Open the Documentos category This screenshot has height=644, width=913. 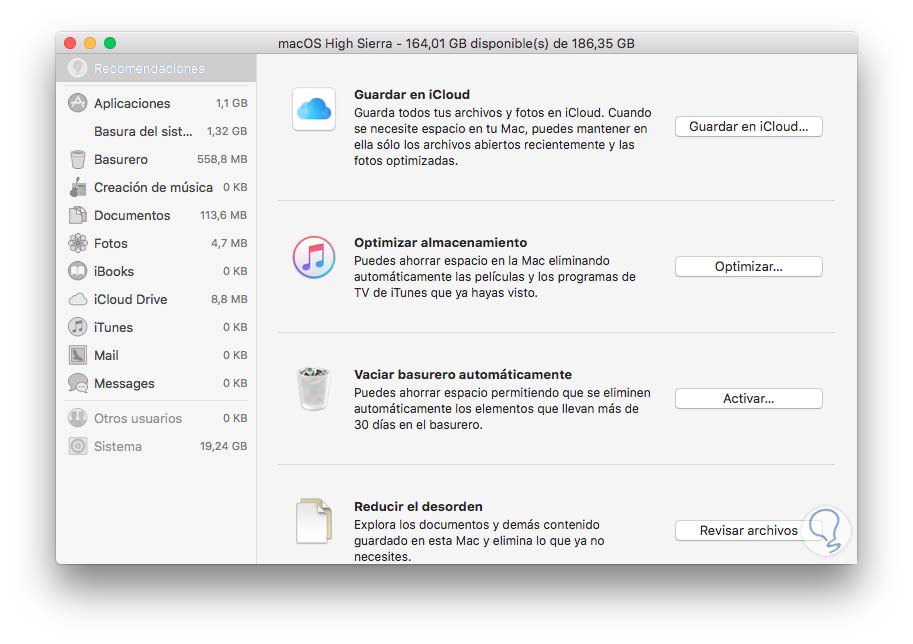[156, 215]
